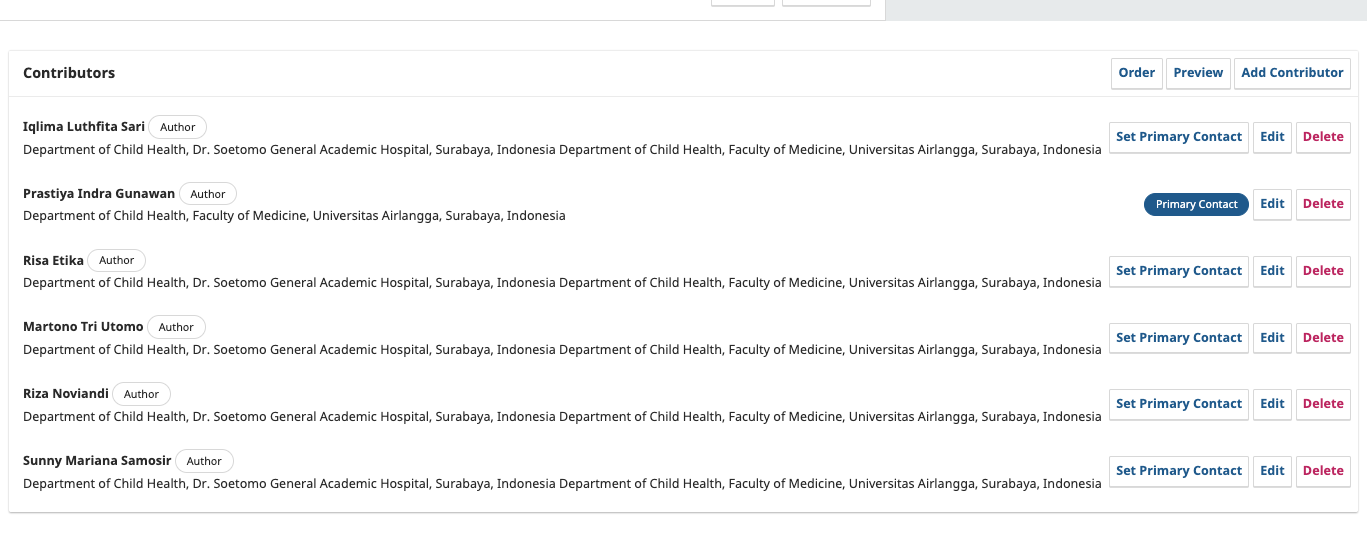
Task: Edit Iqlima Luthfita Sari's contributor details
Action: tap(1272, 137)
